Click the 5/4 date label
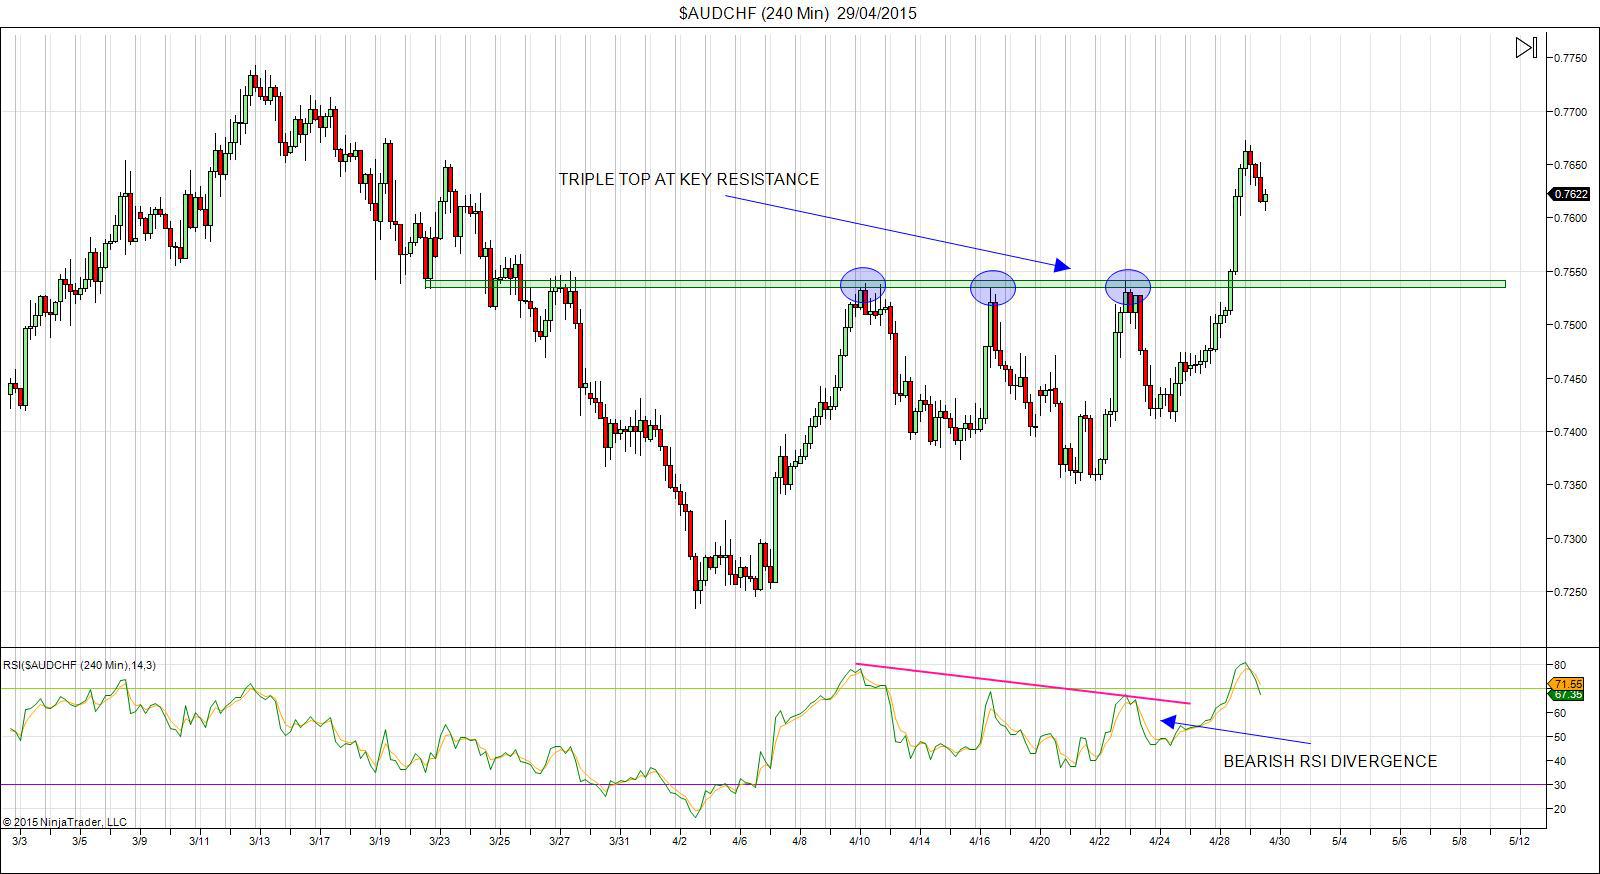This screenshot has width=1600, height=874. click(x=1340, y=841)
